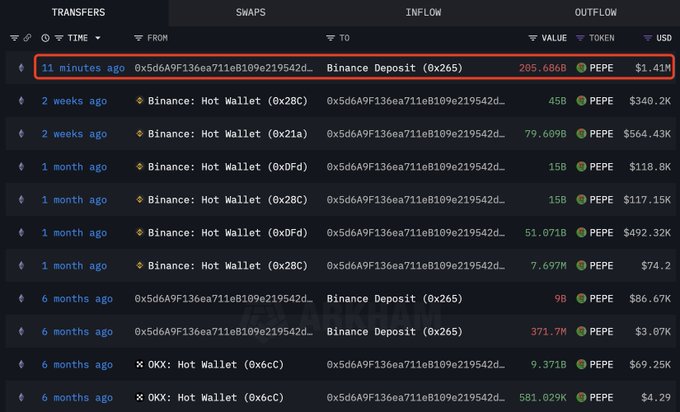Open the chain filter icon in header
Viewport: 680px width, 412px height.
(14, 38)
